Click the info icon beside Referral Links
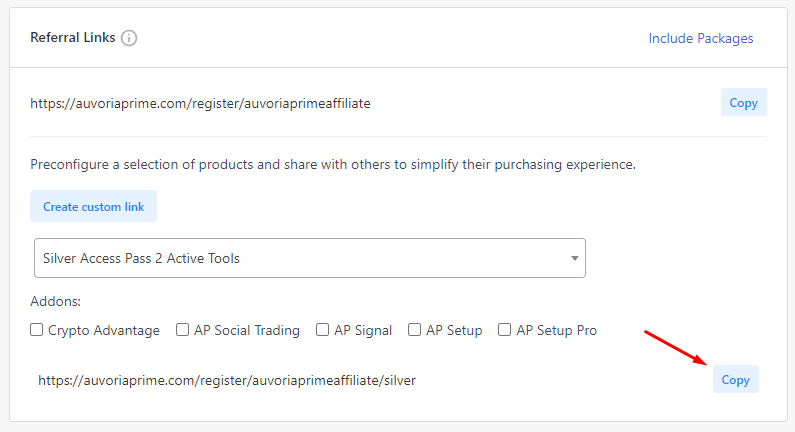Screen dimensions: 795x432 [x=129, y=38]
